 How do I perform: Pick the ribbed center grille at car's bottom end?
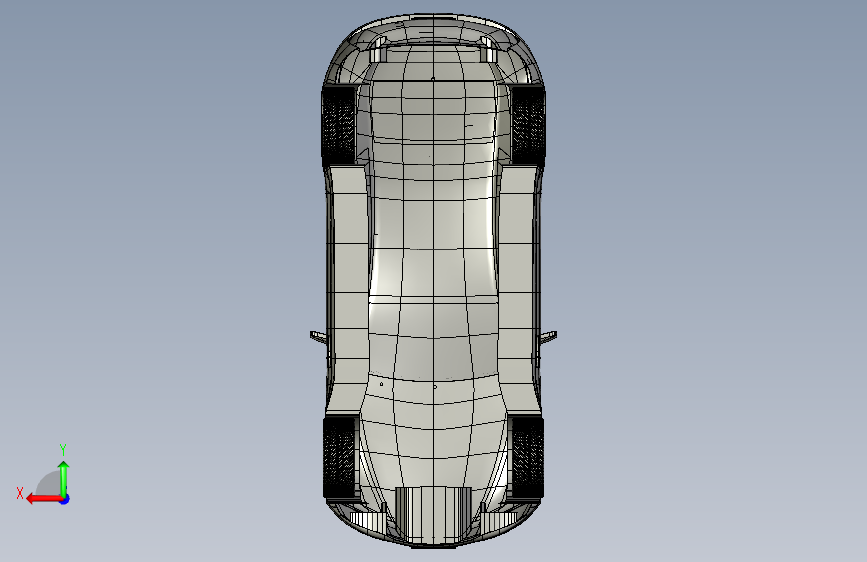[x=433, y=514]
